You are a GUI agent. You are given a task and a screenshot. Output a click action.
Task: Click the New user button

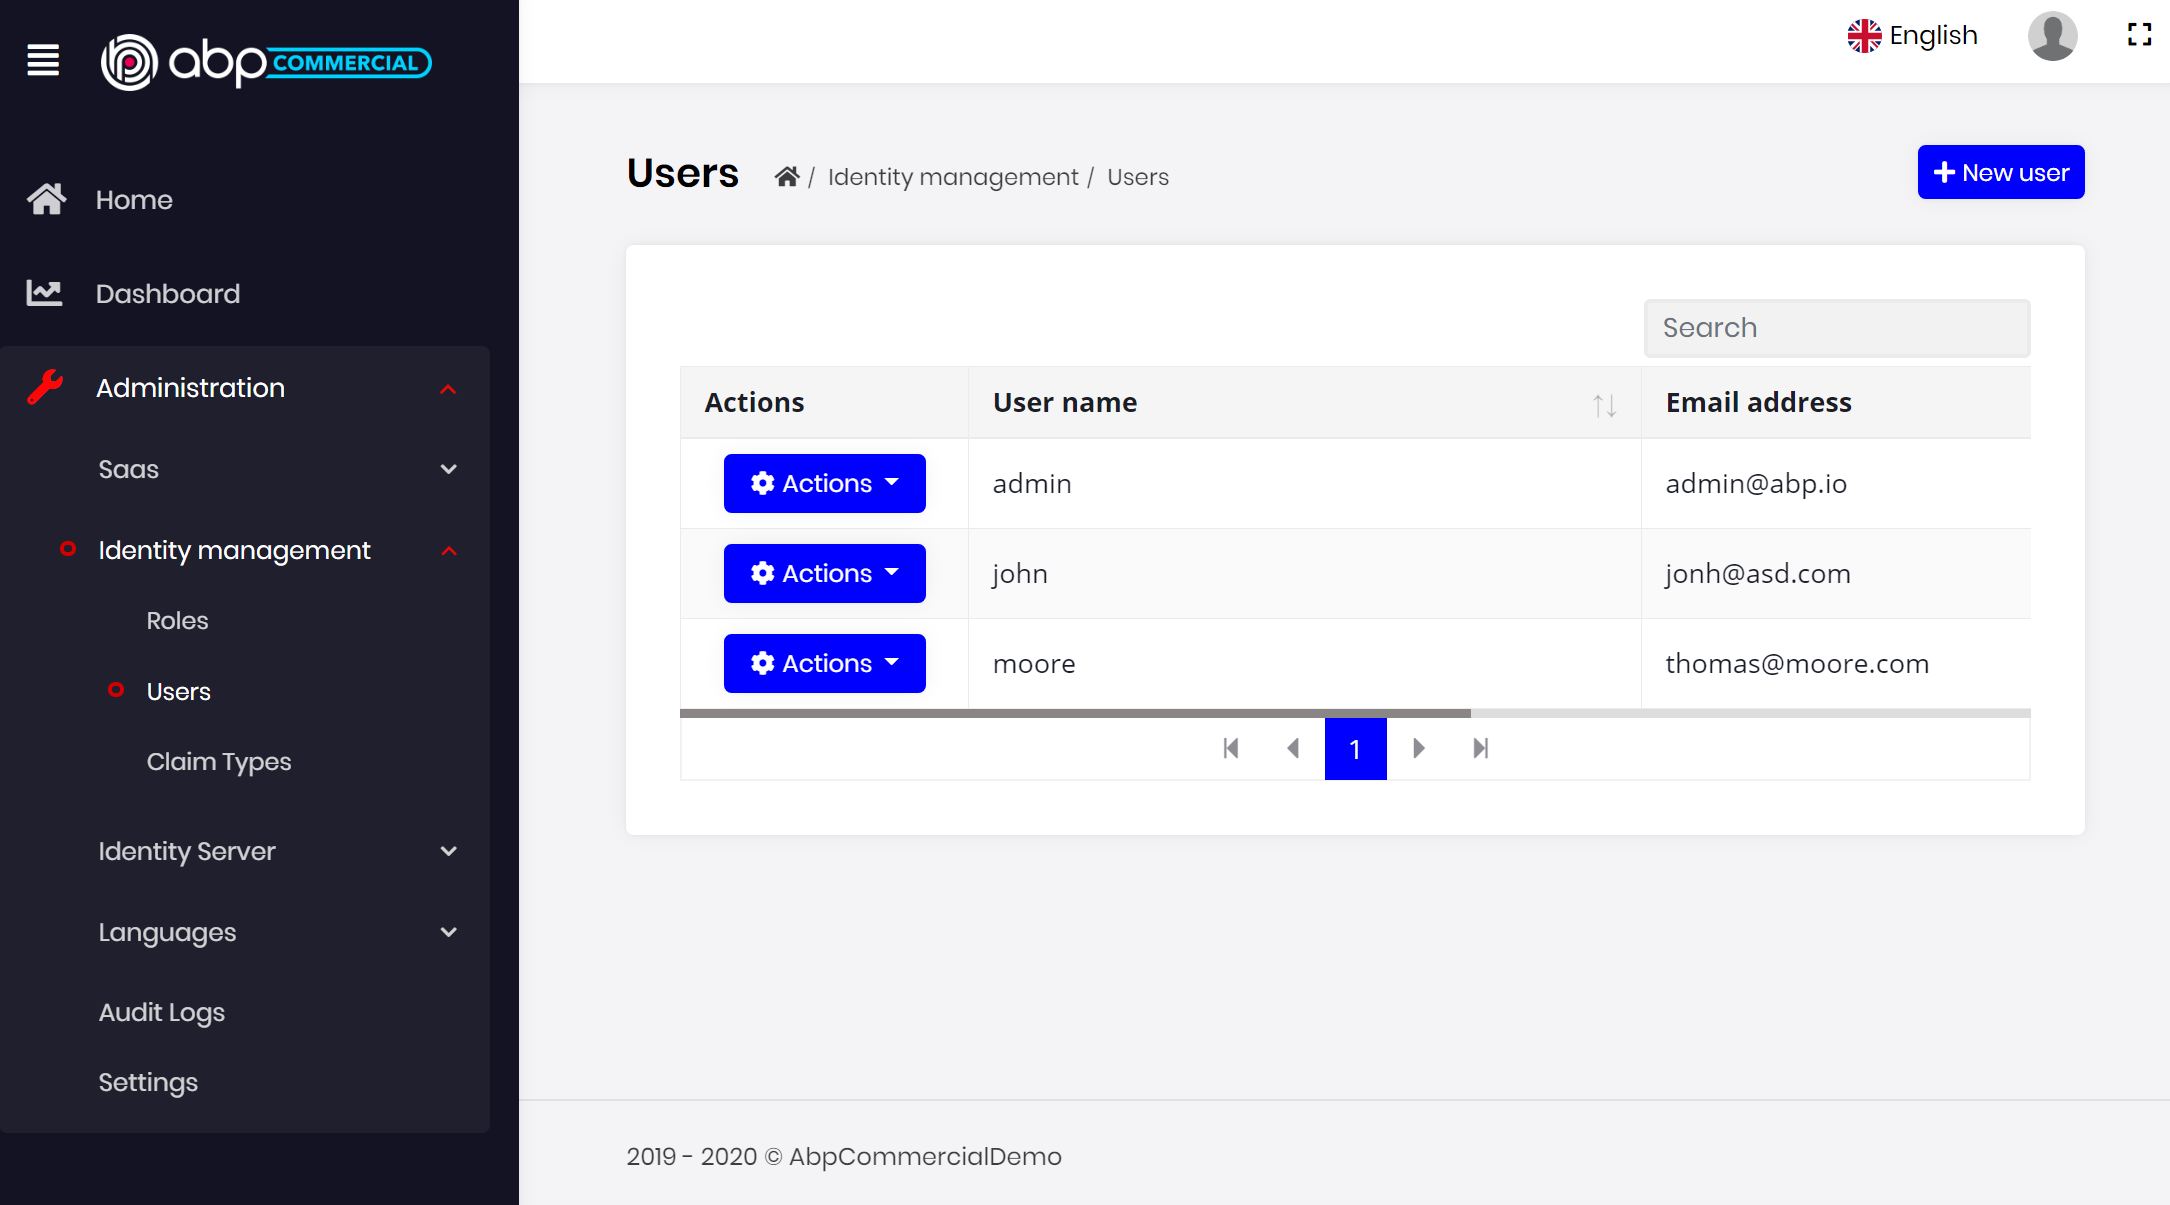click(2000, 172)
